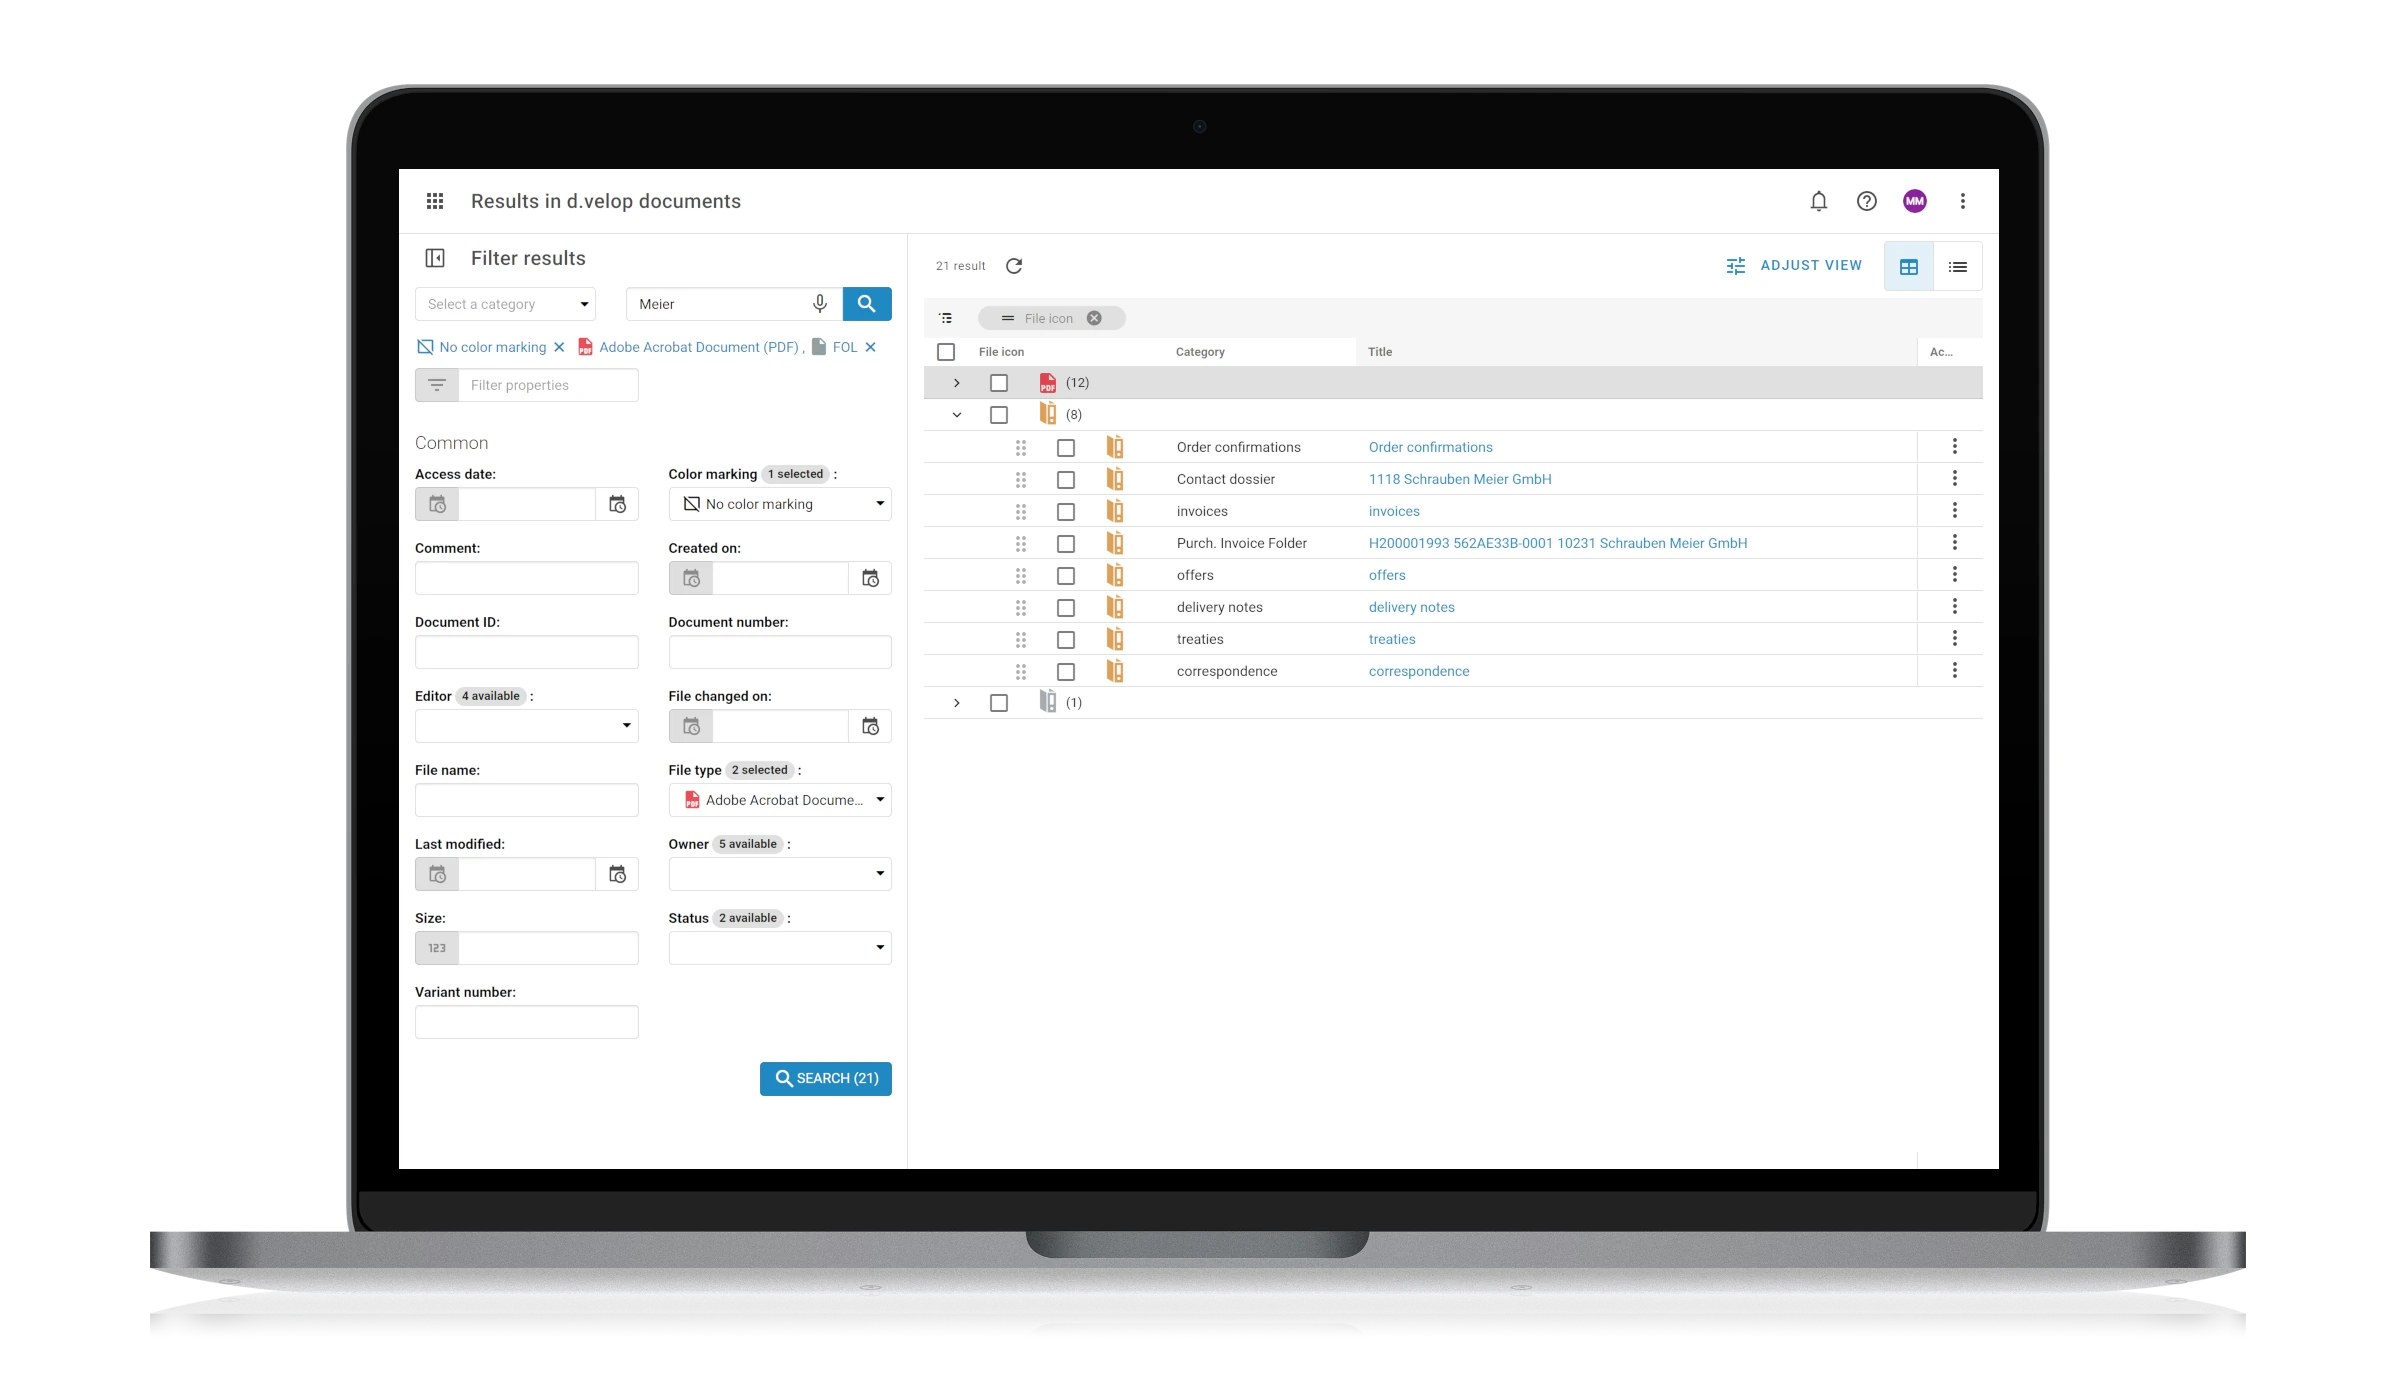Collapse the expanded folder group row (8)

pyautogui.click(x=954, y=415)
